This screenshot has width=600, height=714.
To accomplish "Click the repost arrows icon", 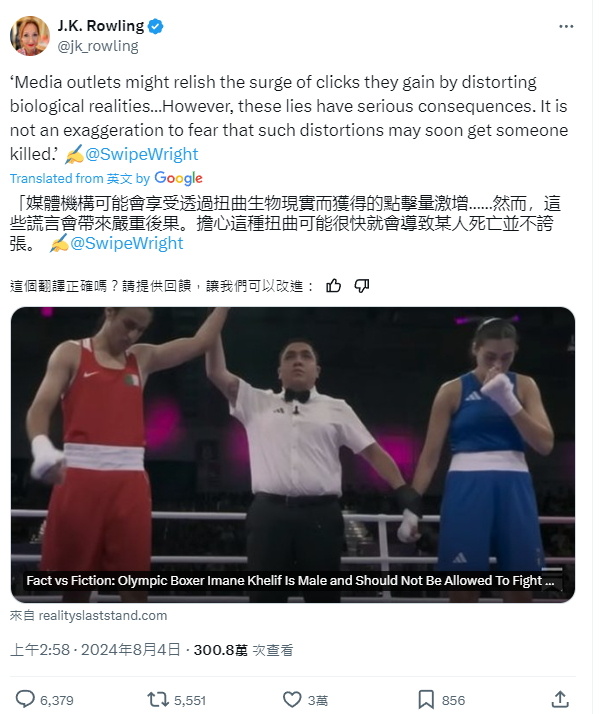I will coord(158,699).
